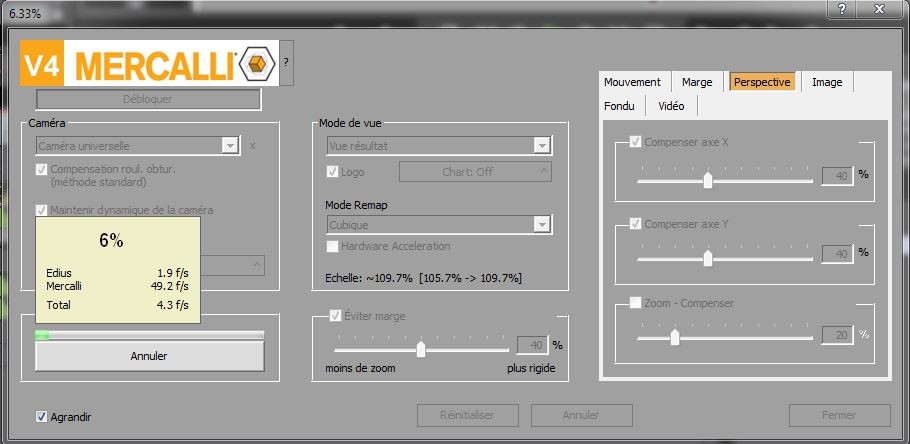This screenshot has width=910, height=444.
Task: Toggle Compenser axe X checkbox
Action: pyautogui.click(x=635, y=142)
